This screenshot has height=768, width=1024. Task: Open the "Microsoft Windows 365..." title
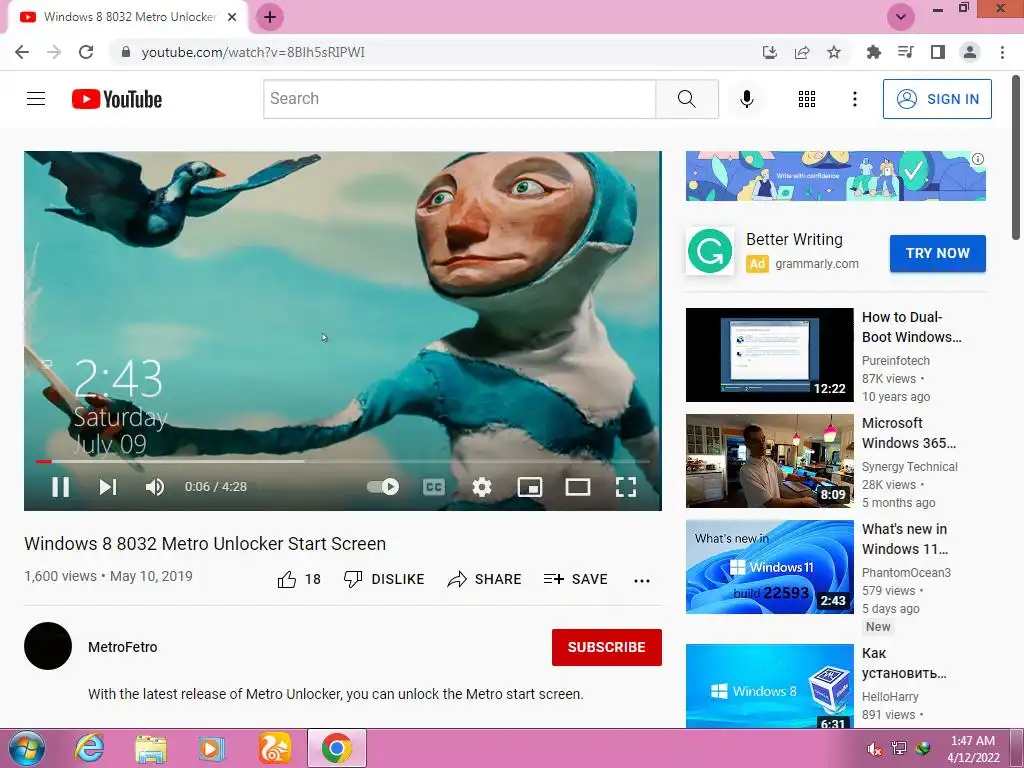[x=908, y=433]
